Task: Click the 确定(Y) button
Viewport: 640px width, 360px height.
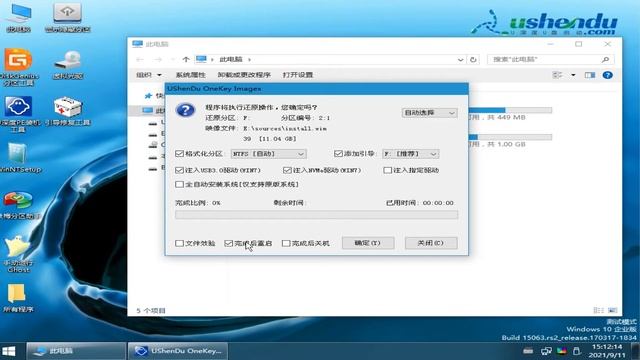Action: [x=368, y=243]
